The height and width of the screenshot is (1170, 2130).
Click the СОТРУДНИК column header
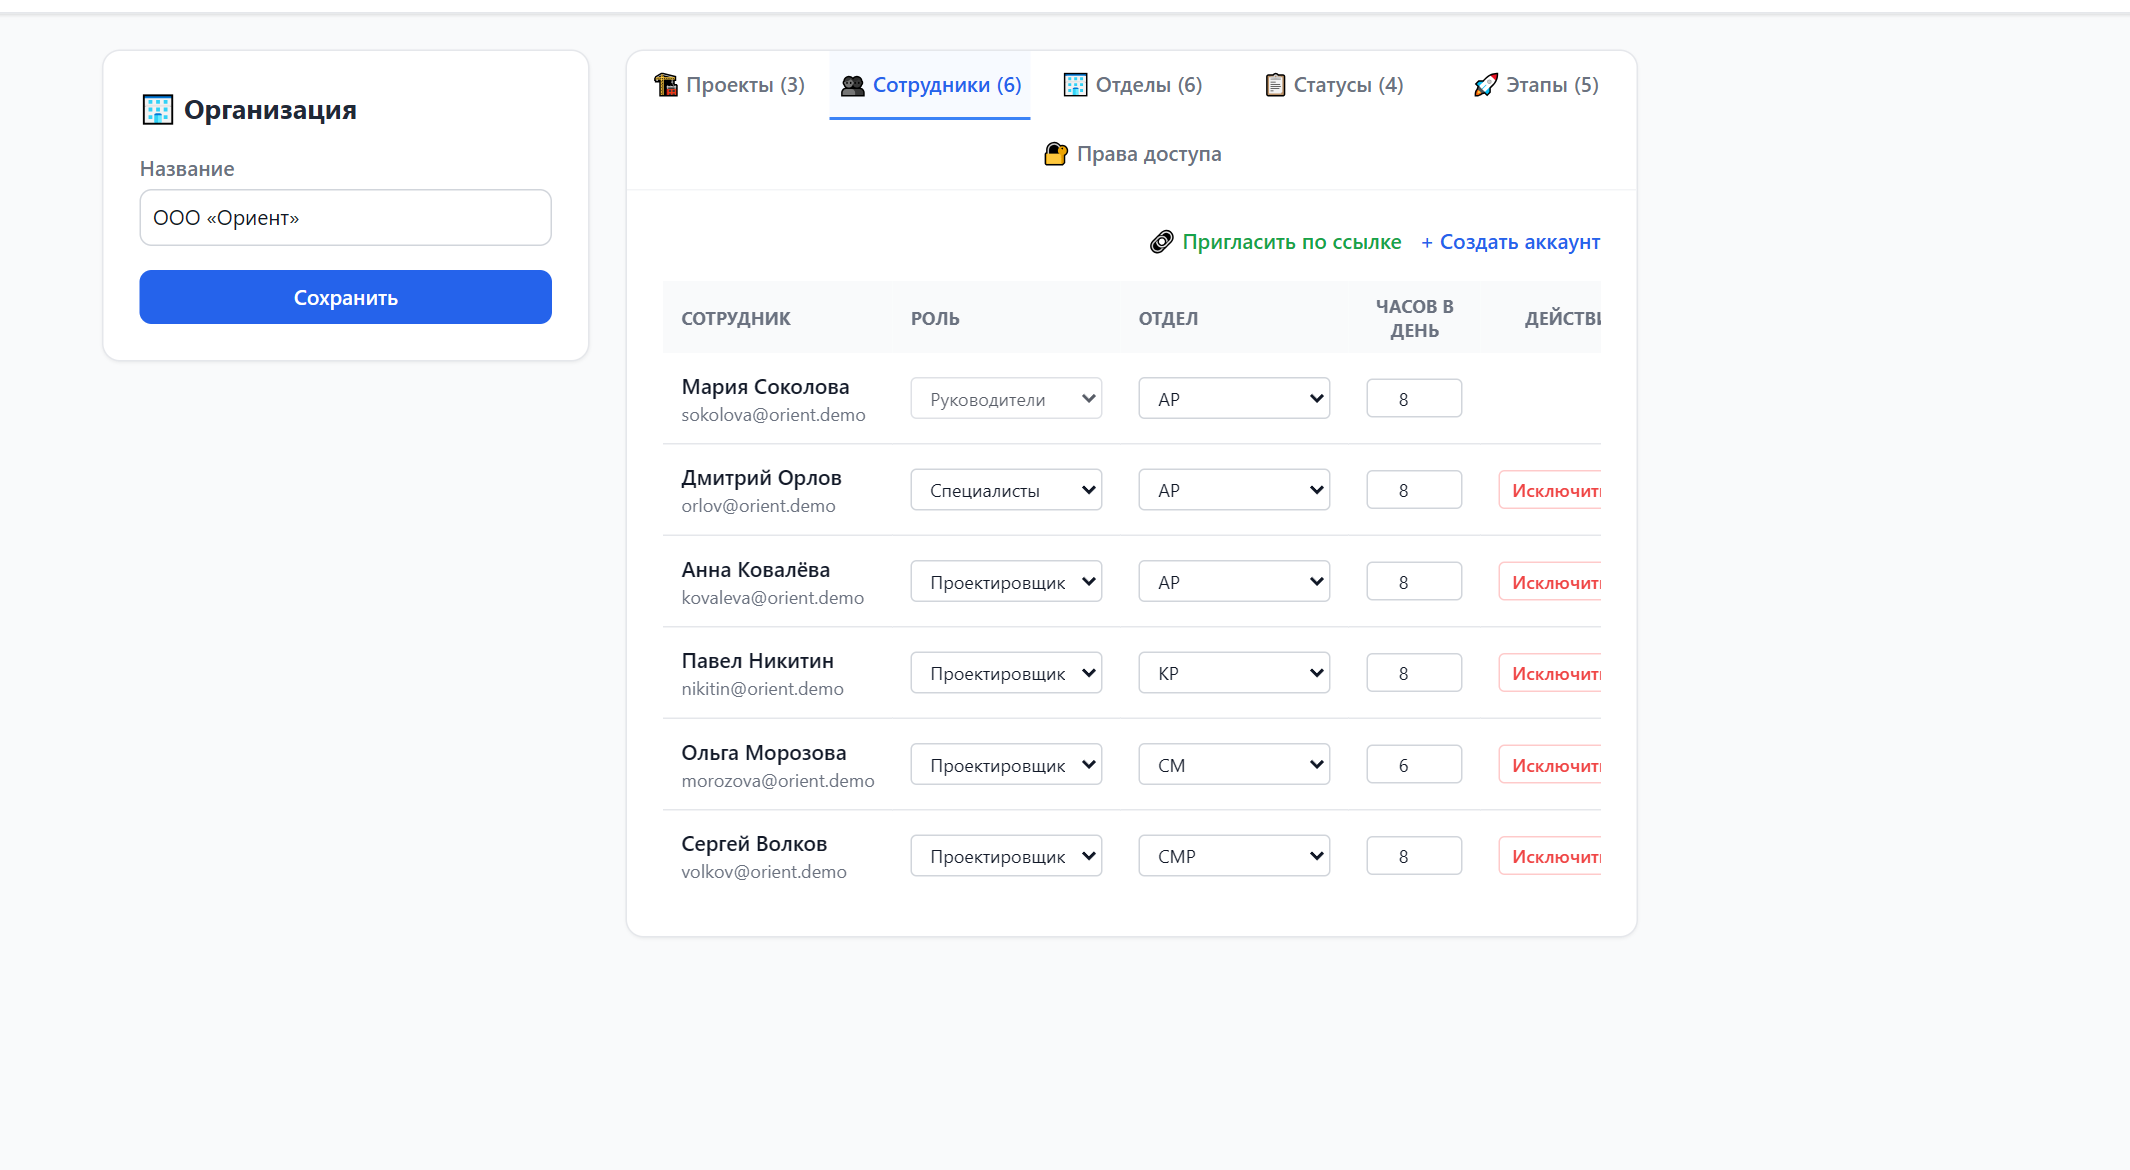[x=736, y=319]
